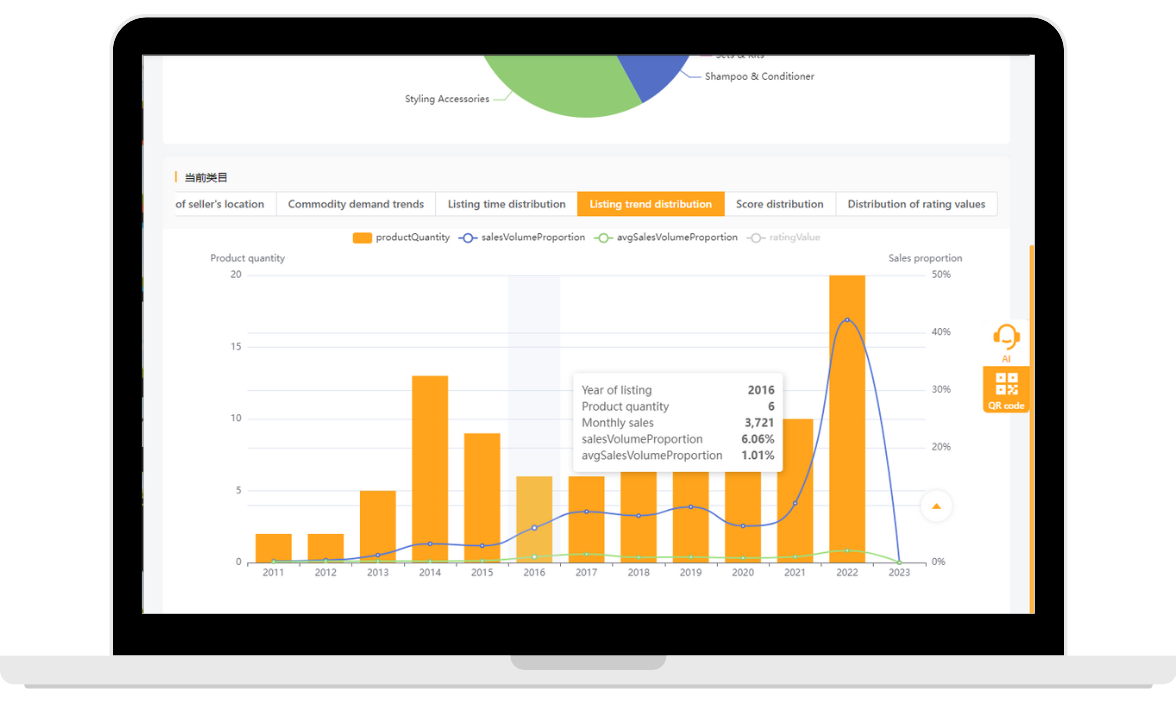Click the productQuantity orange swatch in the legend
The width and height of the screenshot is (1176, 706).
coord(362,237)
